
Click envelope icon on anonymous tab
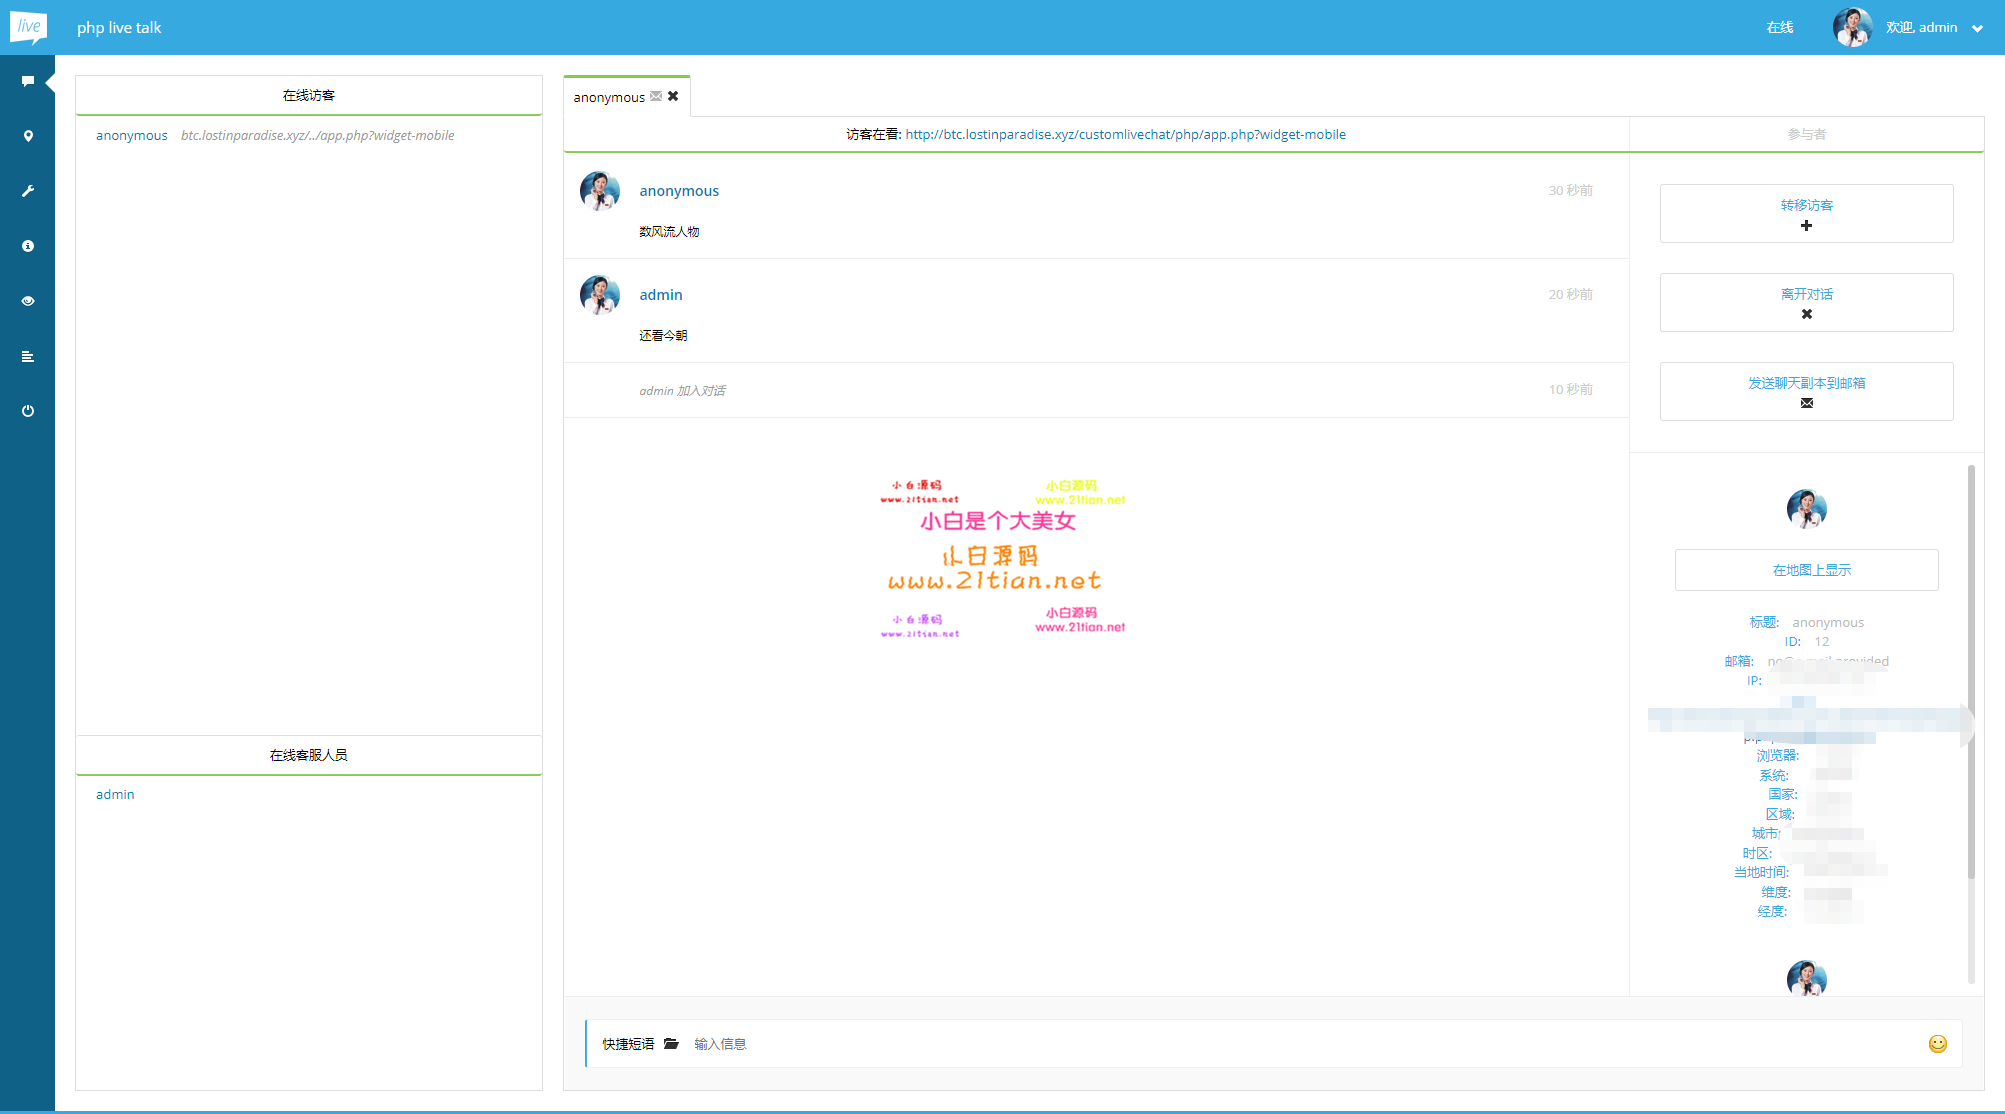click(x=656, y=96)
